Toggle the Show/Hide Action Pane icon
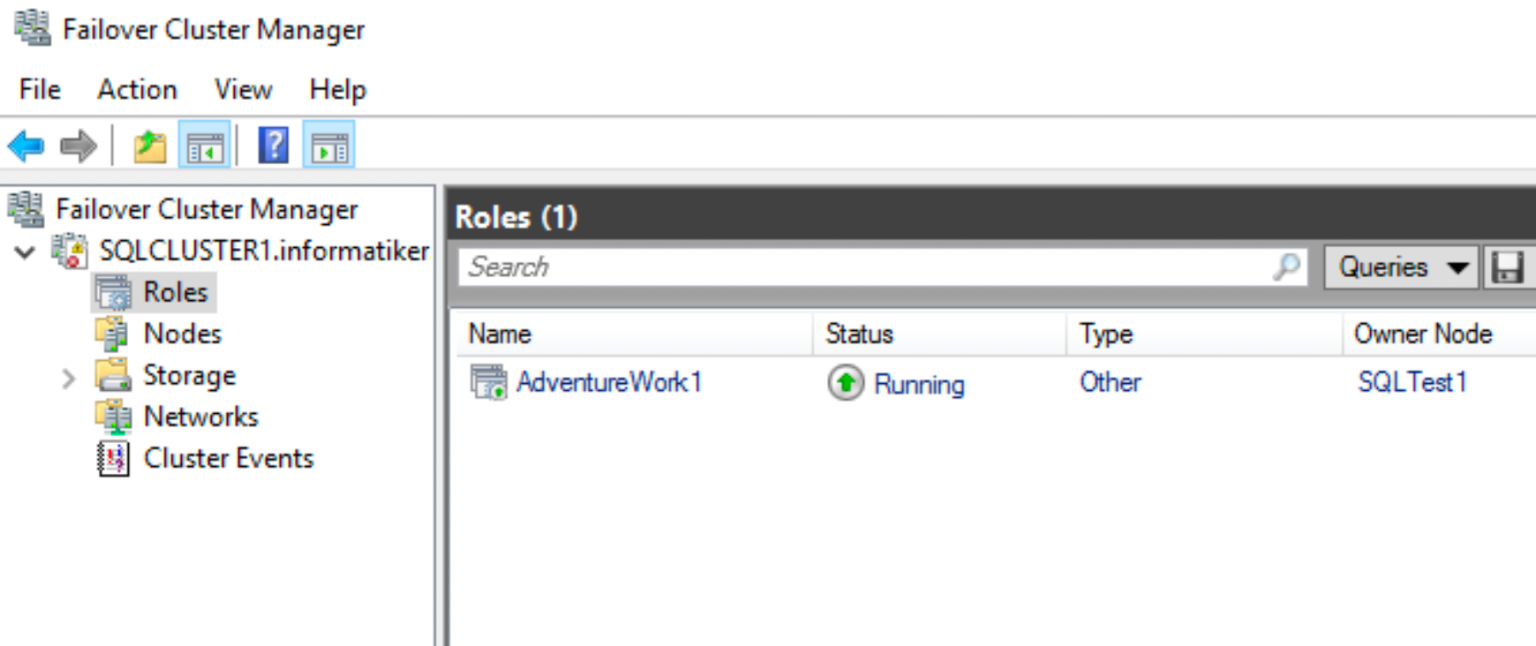 tap(328, 147)
